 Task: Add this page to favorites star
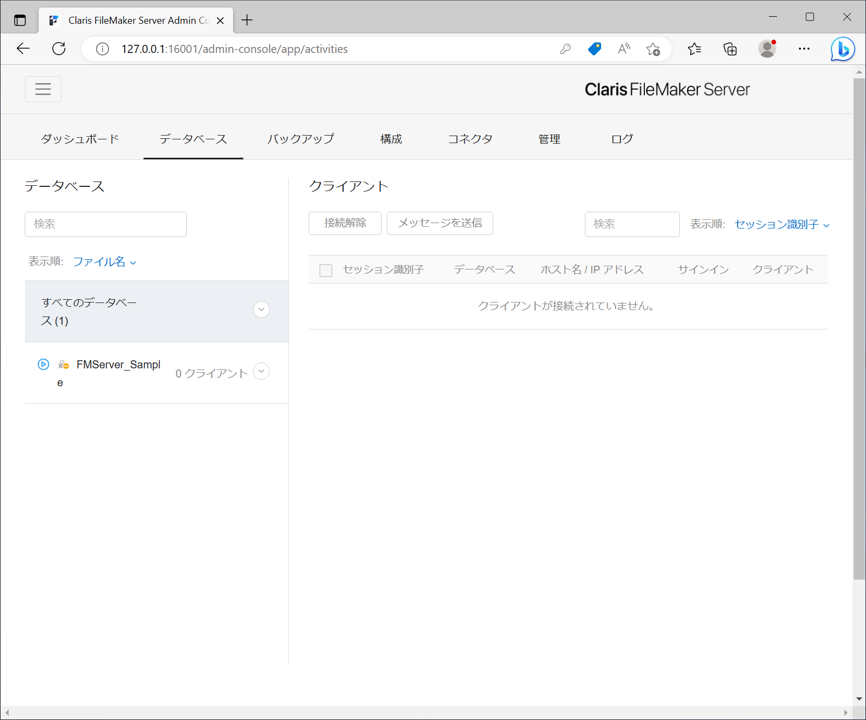pos(653,49)
